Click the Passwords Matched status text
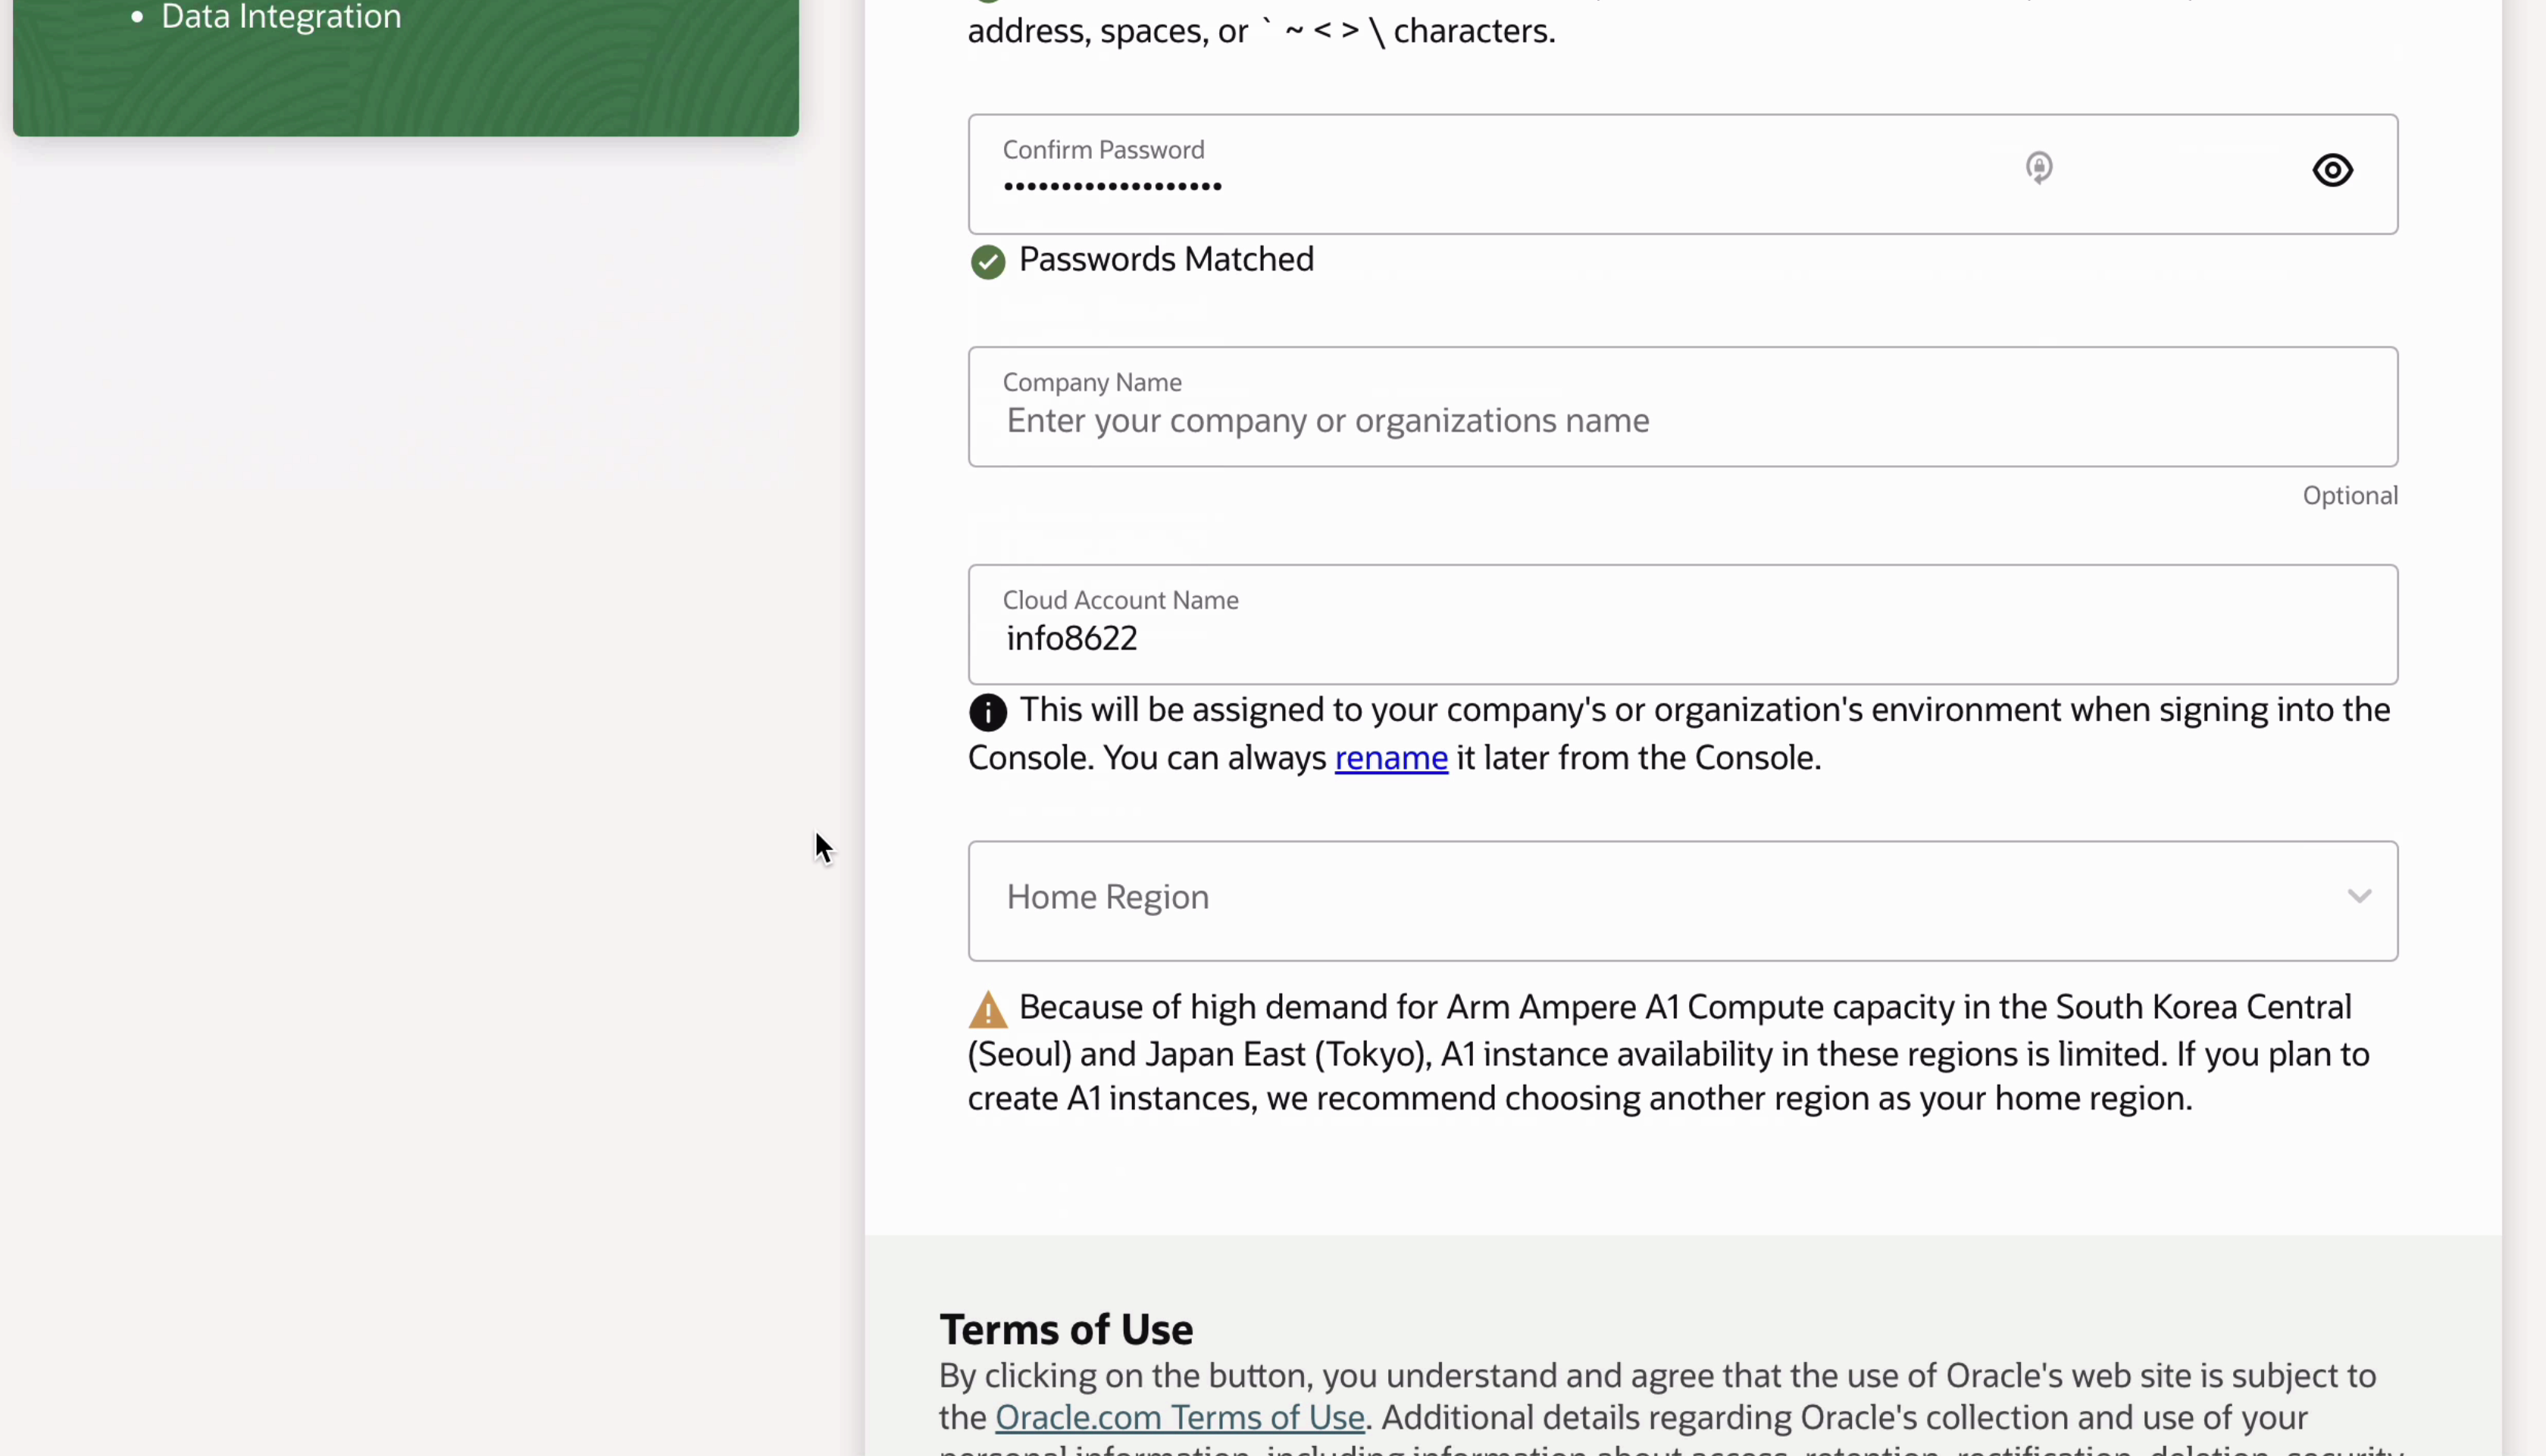This screenshot has height=1456, width=2546. pyautogui.click(x=1166, y=260)
